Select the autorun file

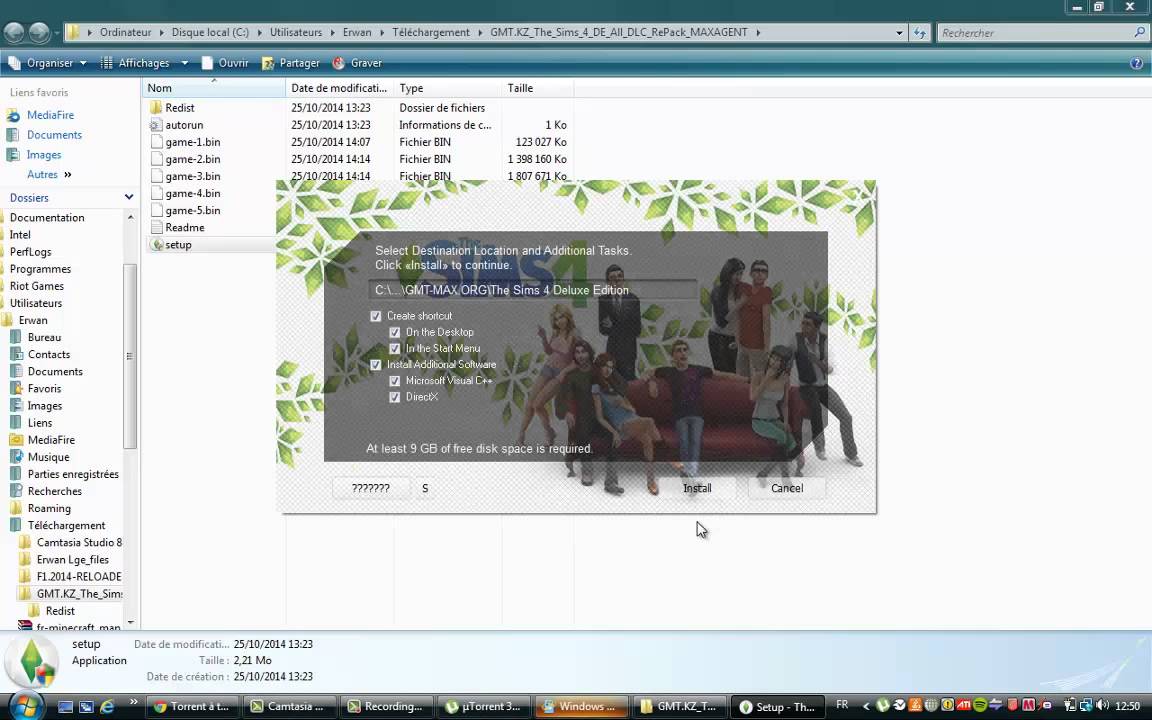184,125
